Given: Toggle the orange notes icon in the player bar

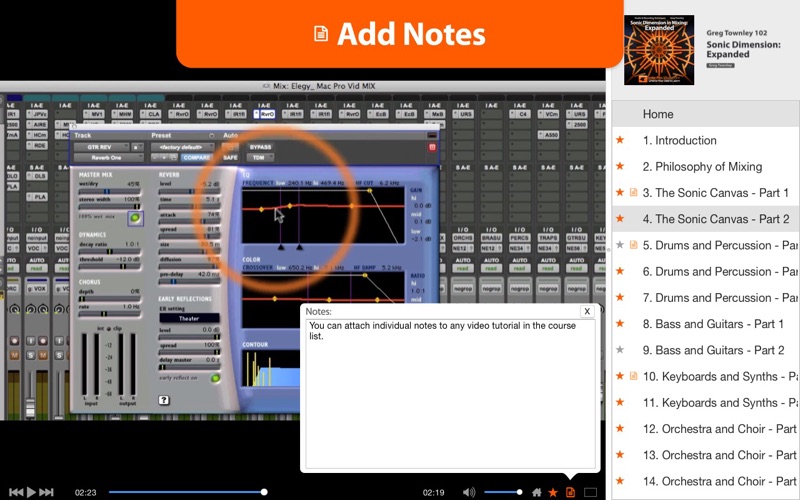Looking at the screenshot, I should (x=570, y=492).
